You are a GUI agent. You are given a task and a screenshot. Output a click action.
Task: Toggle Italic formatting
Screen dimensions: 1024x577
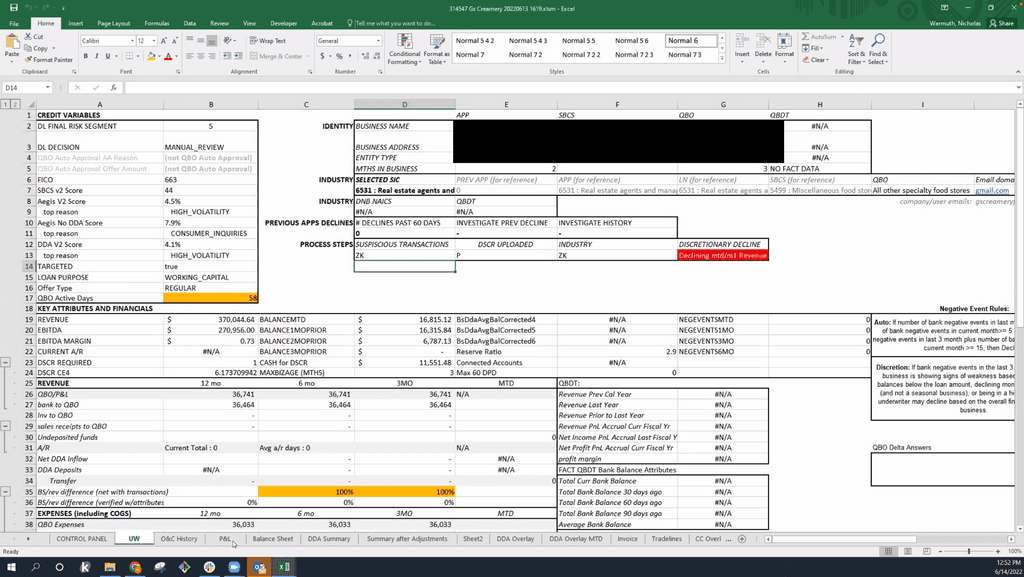pos(97,56)
